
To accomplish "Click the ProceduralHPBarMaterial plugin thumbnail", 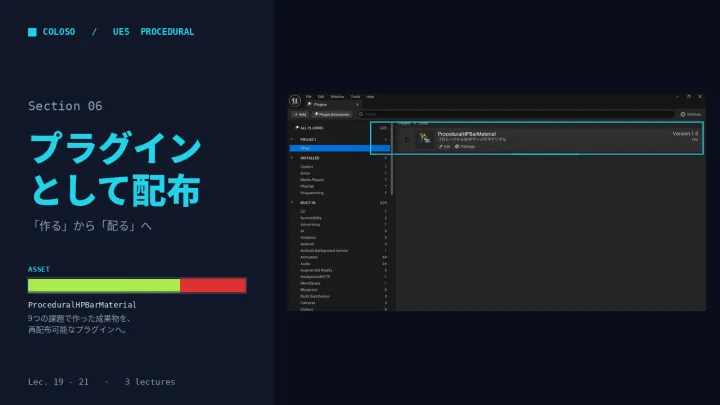I will click(425, 139).
